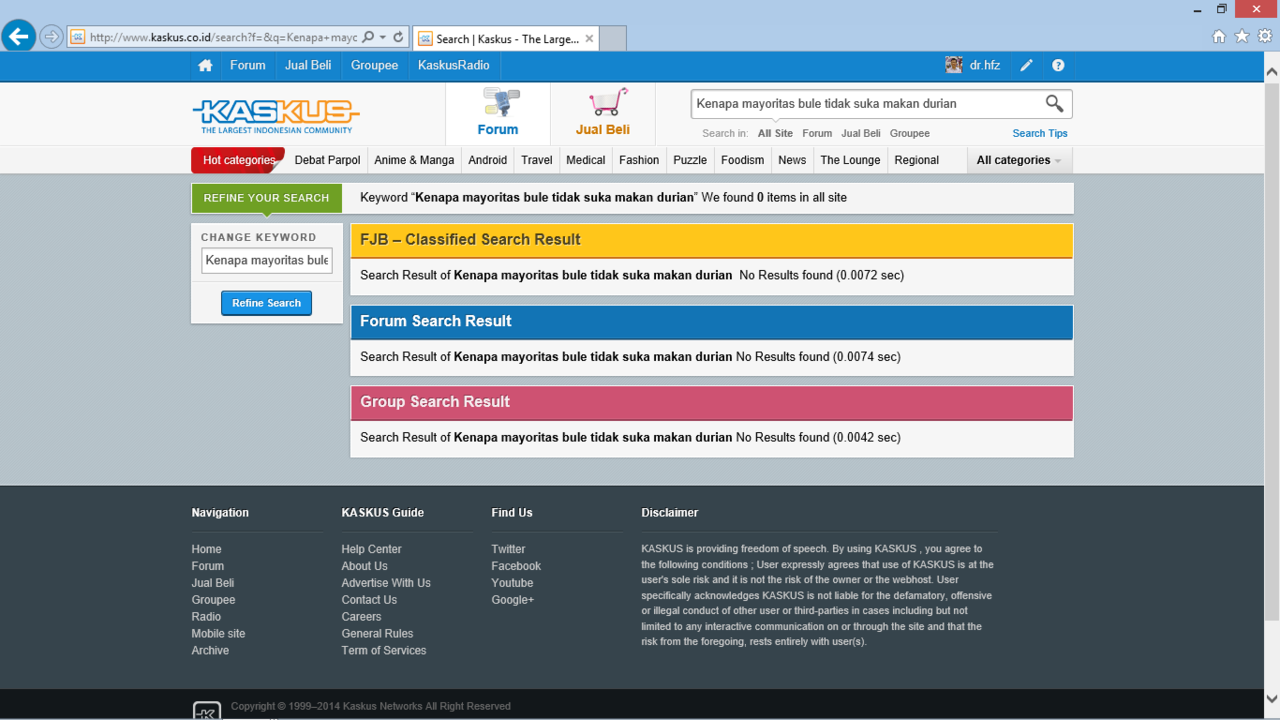Image resolution: width=1280 pixels, height=720 pixels.
Task: Open the footer Mobile site link
Action: click(218, 634)
